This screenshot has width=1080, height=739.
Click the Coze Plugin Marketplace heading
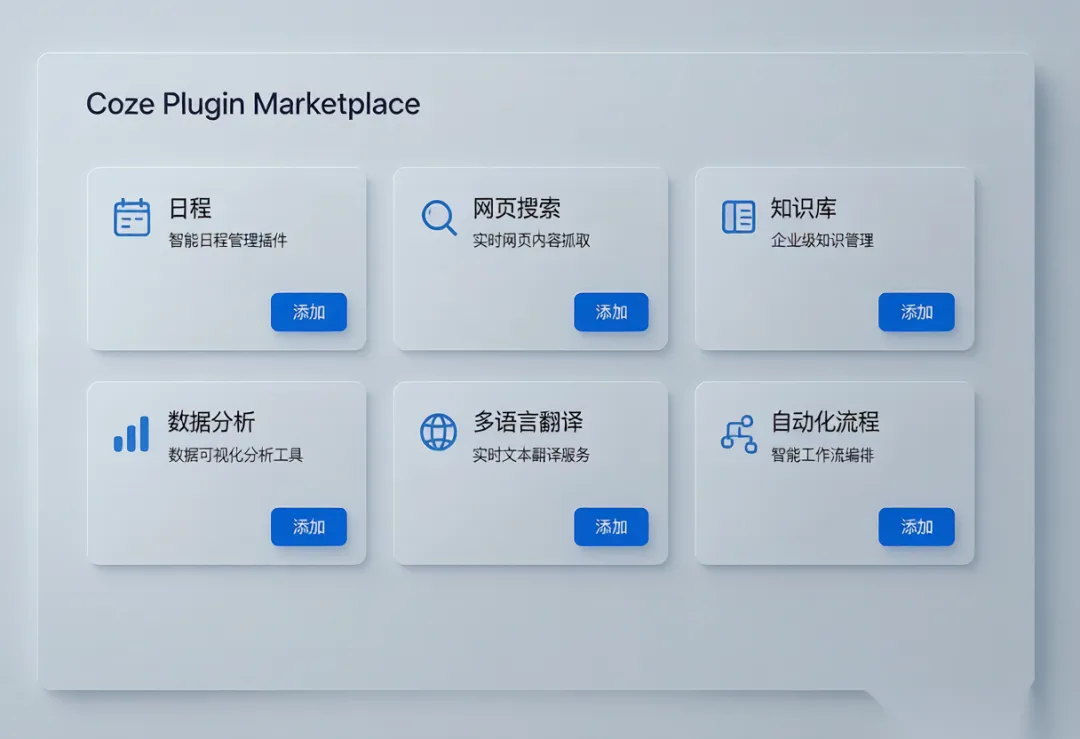(x=253, y=105)
